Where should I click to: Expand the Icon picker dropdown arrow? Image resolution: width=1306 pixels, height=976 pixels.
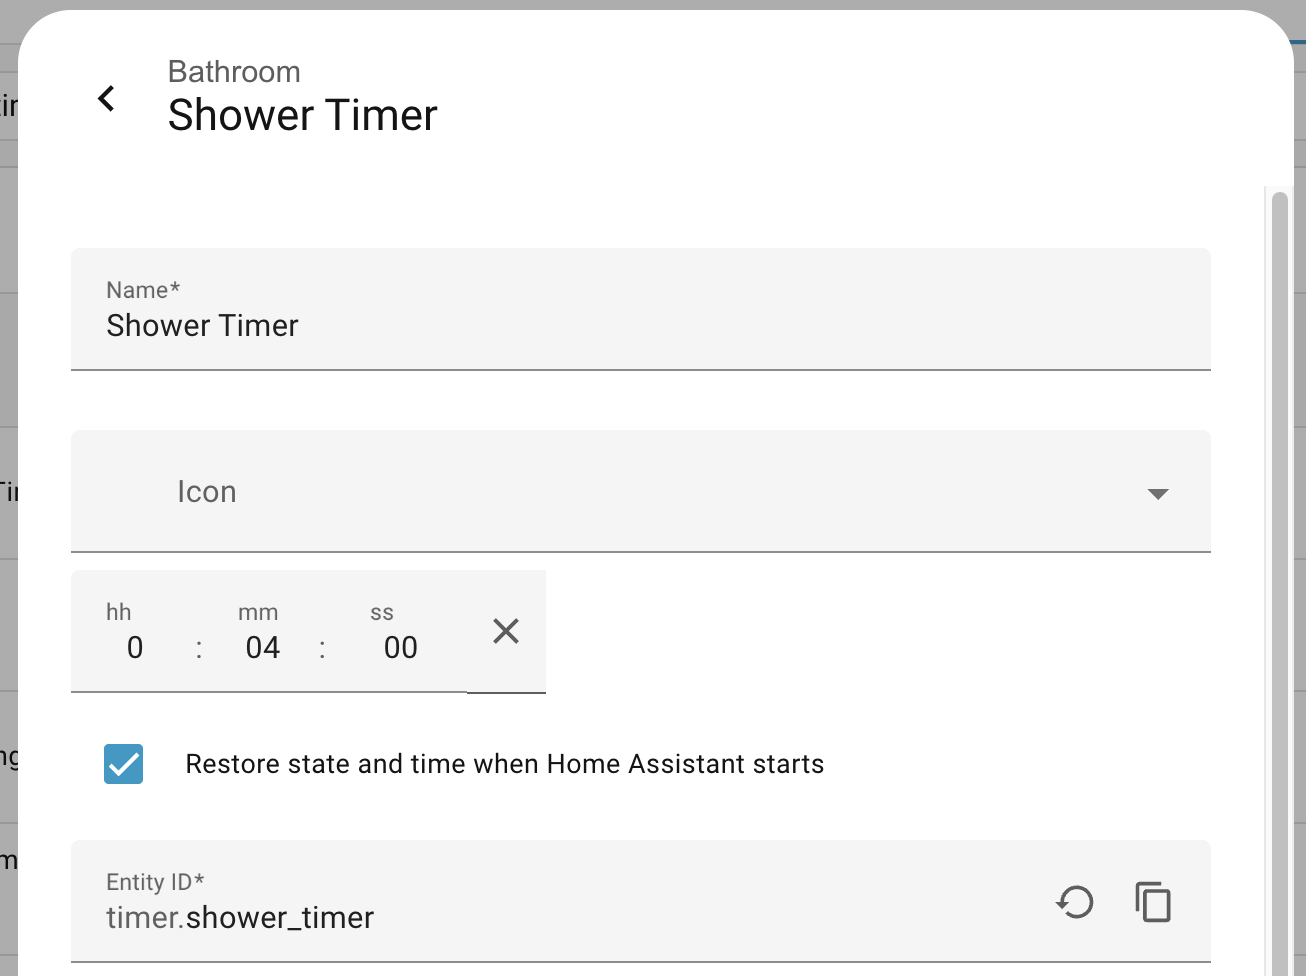[1158, 493]
